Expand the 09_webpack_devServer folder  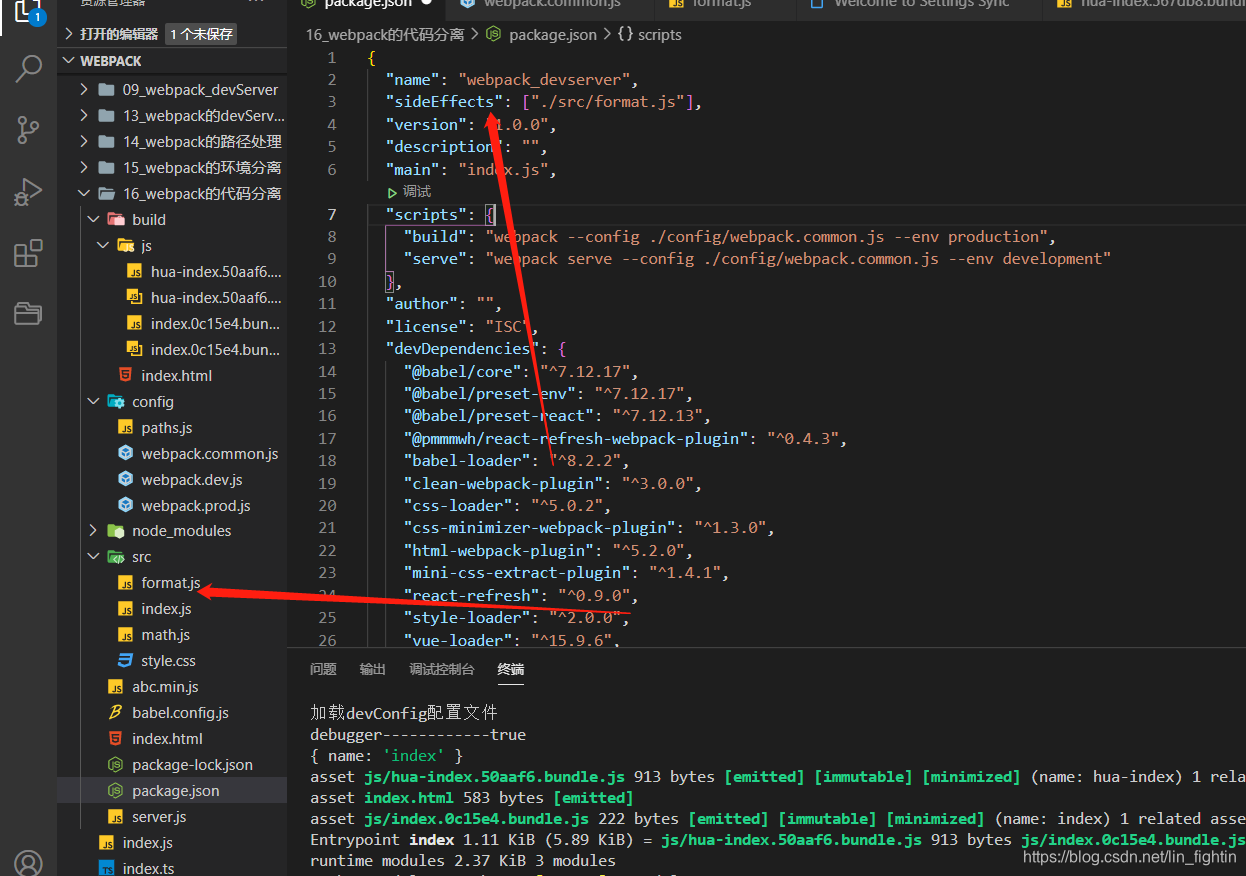point(85,89)
